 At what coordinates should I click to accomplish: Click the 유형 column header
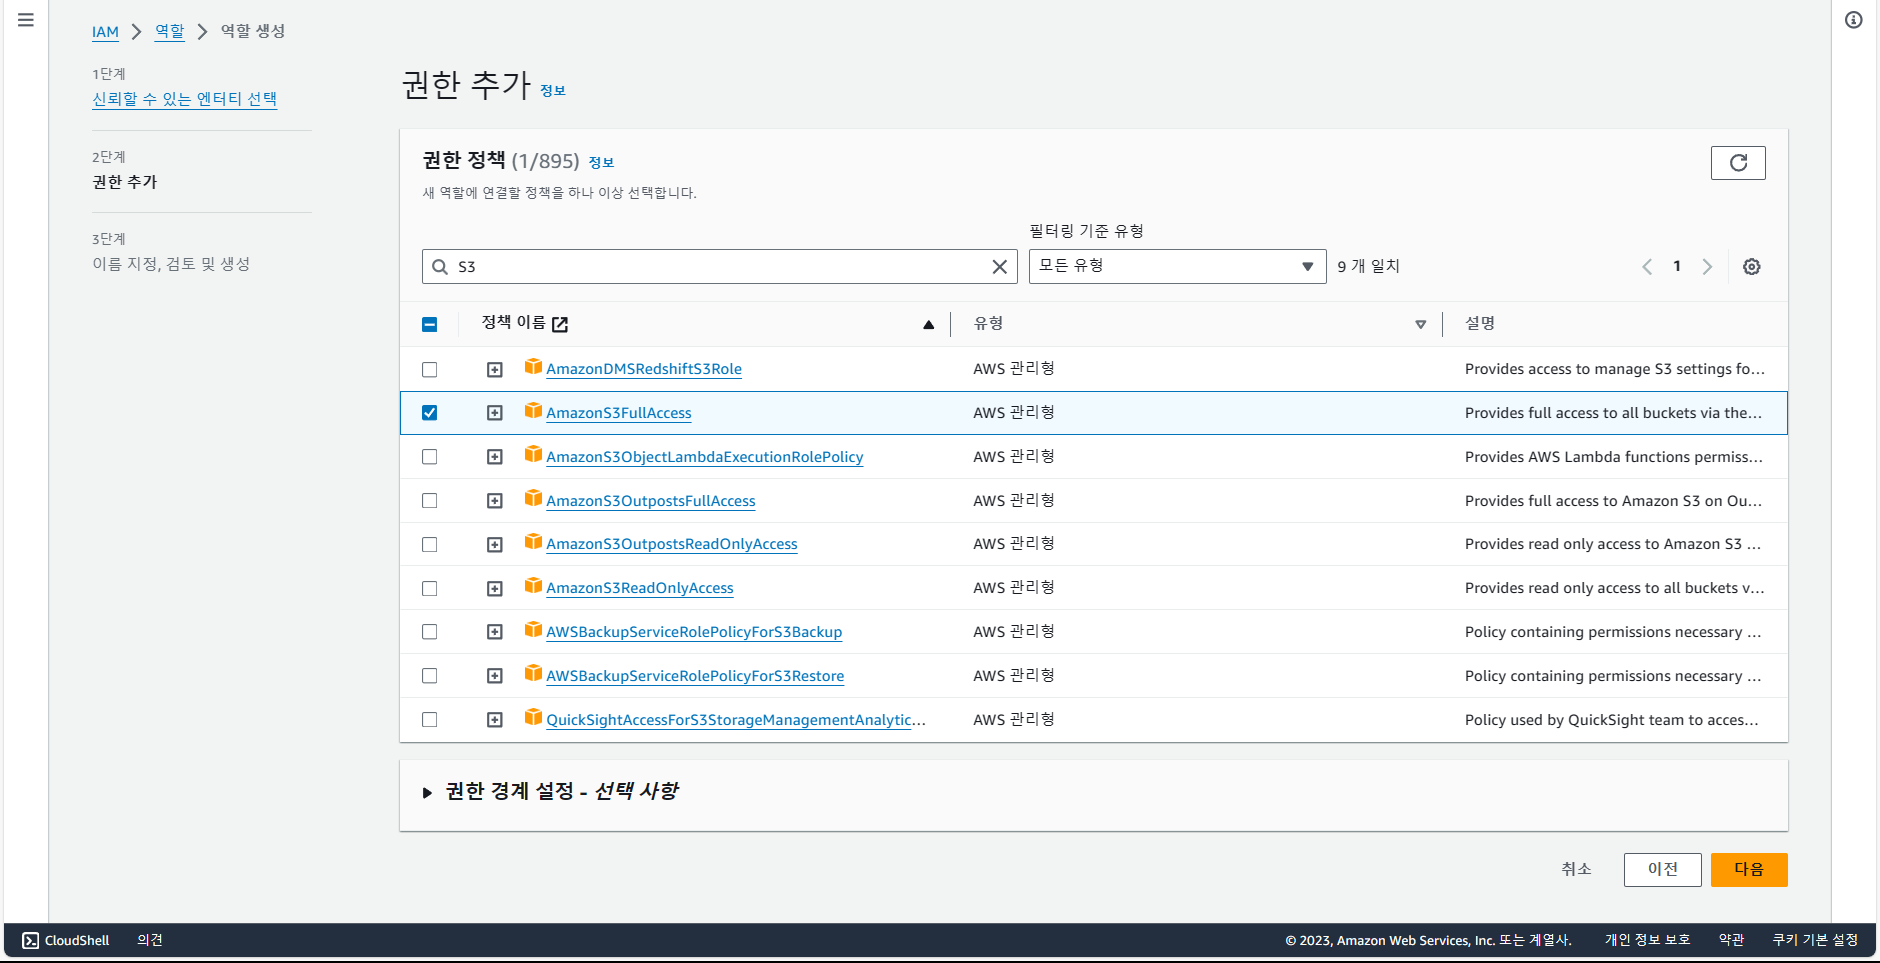[x=989, y=323]
